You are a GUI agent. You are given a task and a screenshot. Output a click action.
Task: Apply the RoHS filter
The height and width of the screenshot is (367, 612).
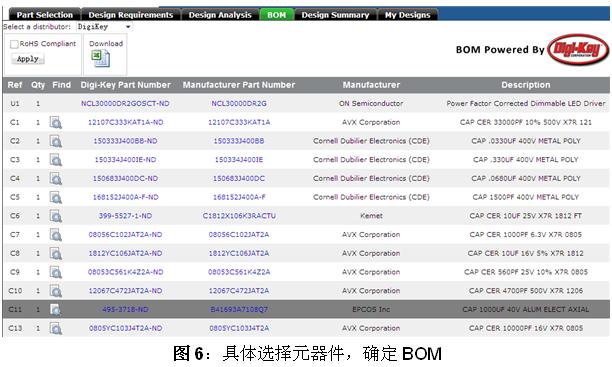click(x=28, y=59)
